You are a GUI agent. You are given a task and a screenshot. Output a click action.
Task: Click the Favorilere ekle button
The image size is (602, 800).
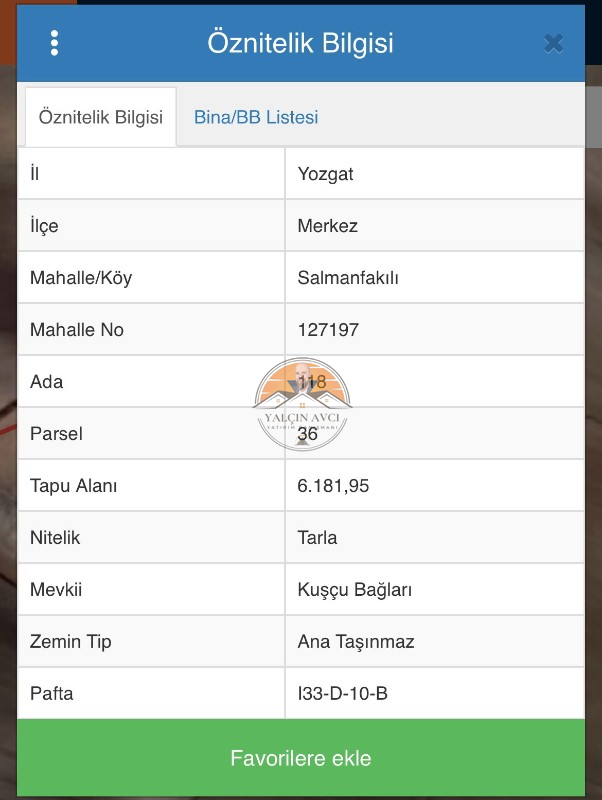(x=301, y=758)
